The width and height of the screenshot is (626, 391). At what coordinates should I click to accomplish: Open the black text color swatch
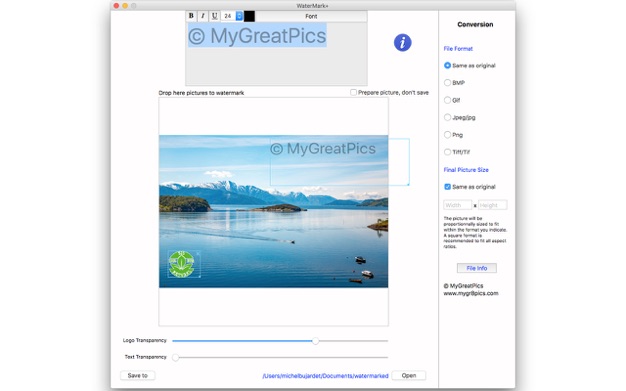(249, 16)
